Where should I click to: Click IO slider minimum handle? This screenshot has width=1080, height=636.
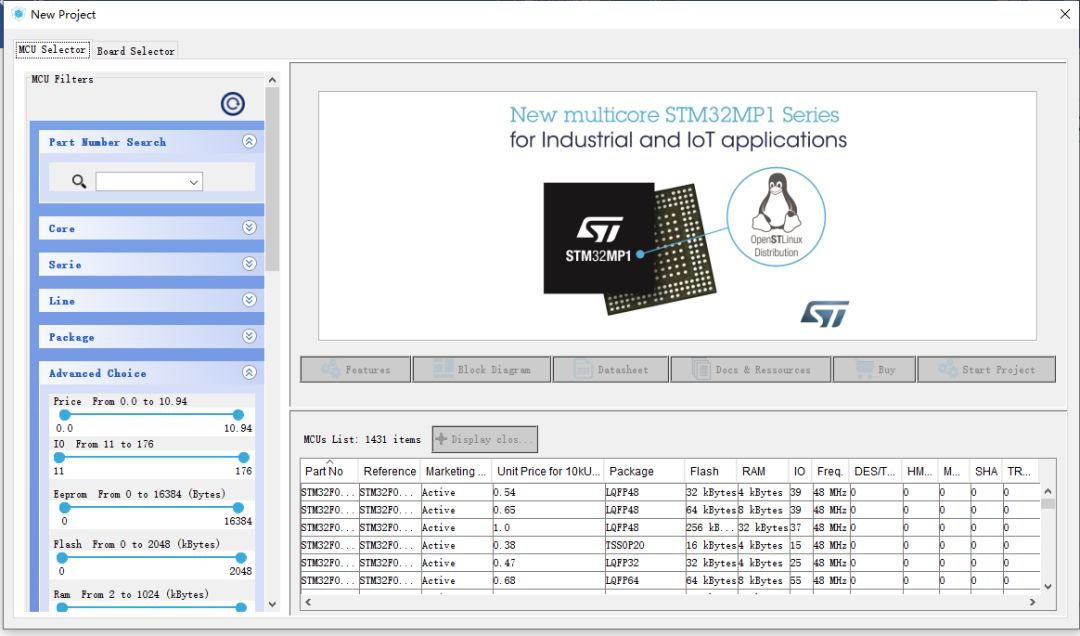59,458
